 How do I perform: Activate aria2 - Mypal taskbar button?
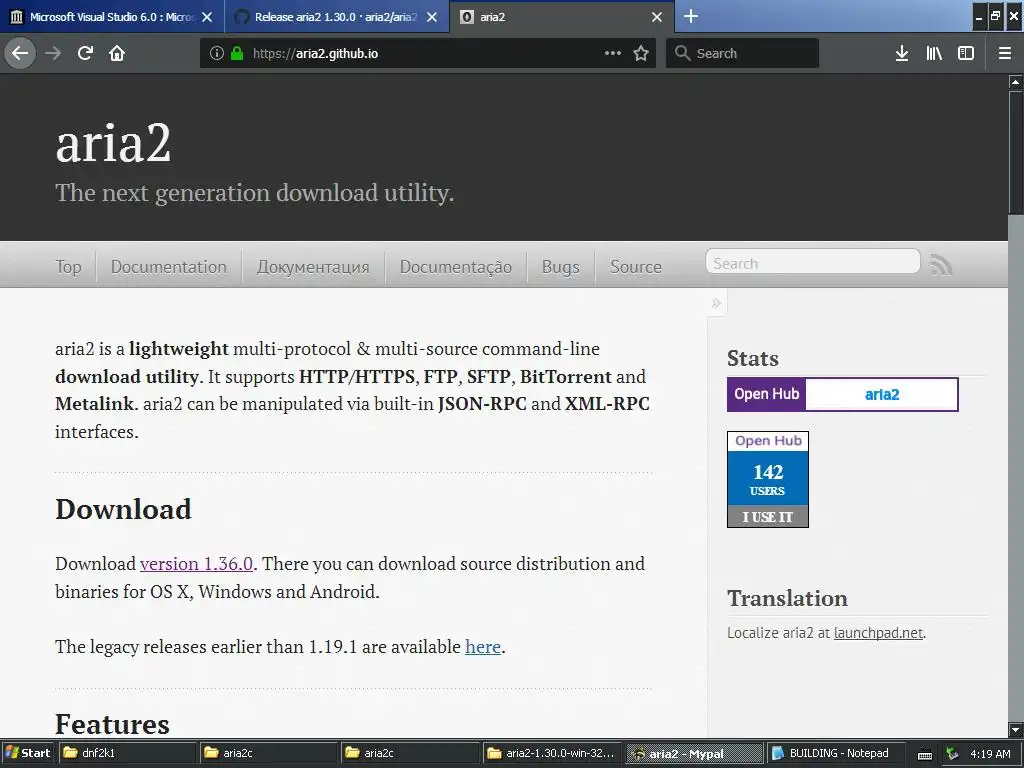(x=694, y=753)
